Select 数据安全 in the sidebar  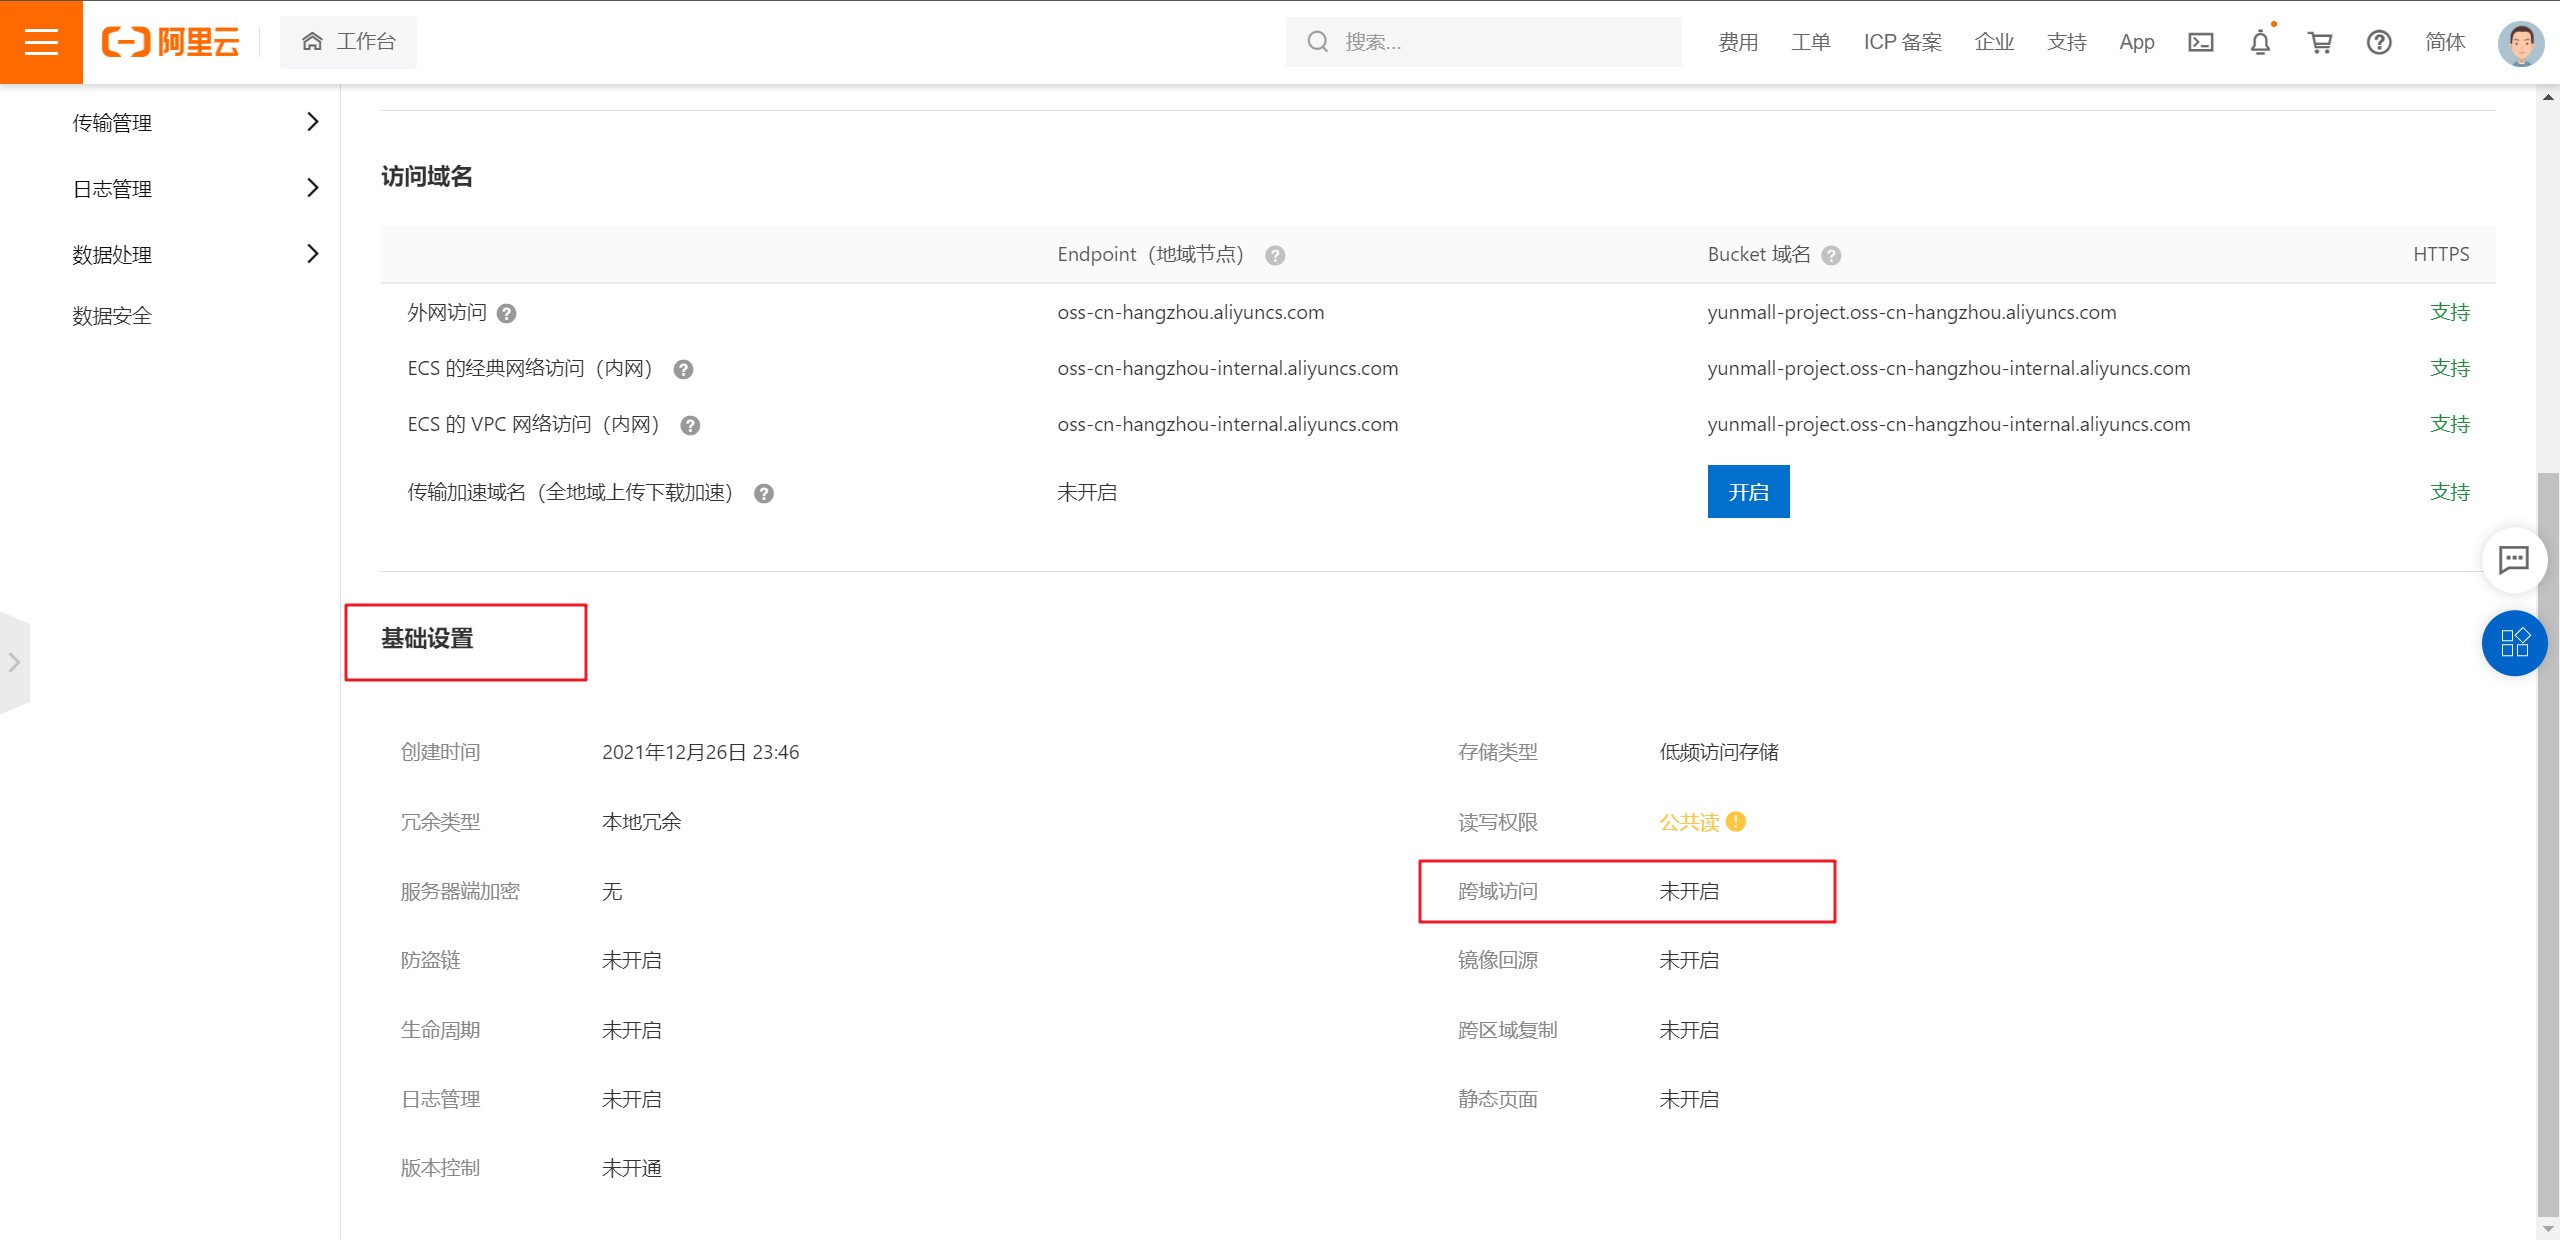pos(112,316)
